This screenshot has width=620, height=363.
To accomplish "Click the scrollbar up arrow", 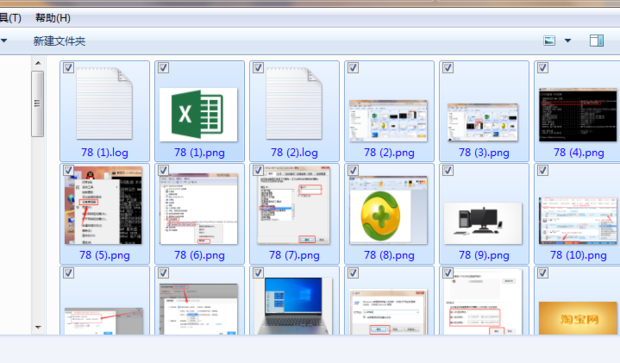I will (x=38, y=63).
